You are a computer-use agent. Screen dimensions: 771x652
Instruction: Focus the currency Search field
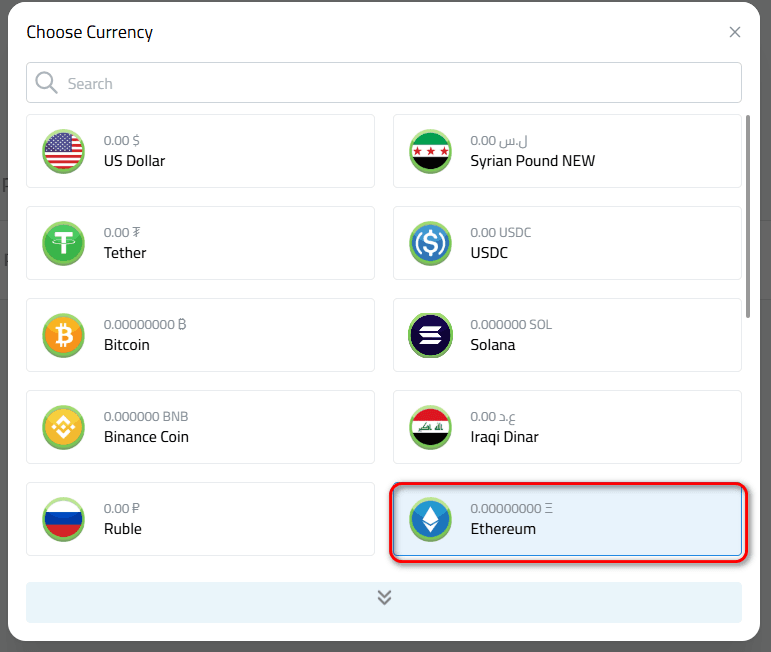tap(384, 83)
